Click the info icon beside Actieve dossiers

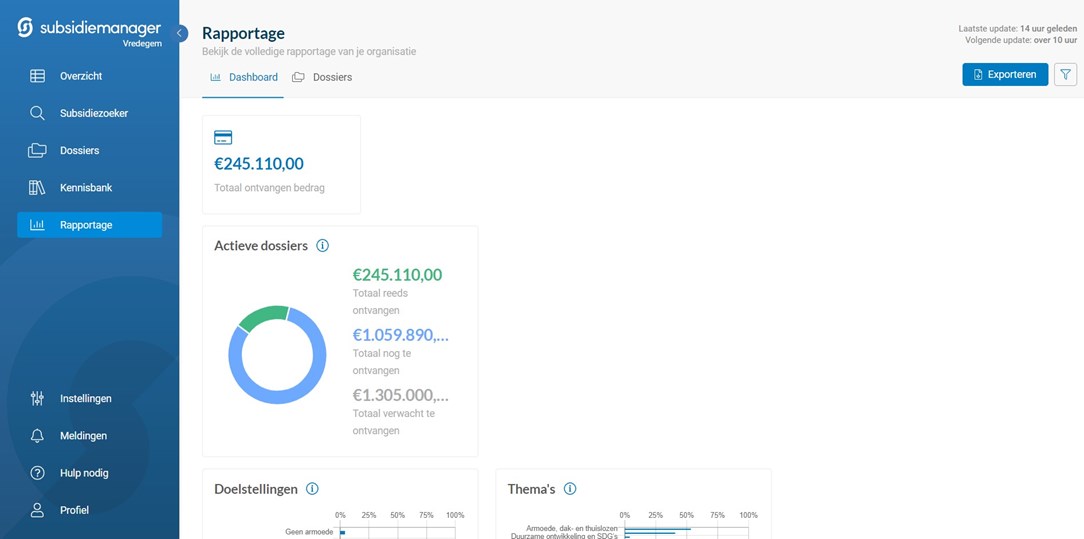coord(322,246)
